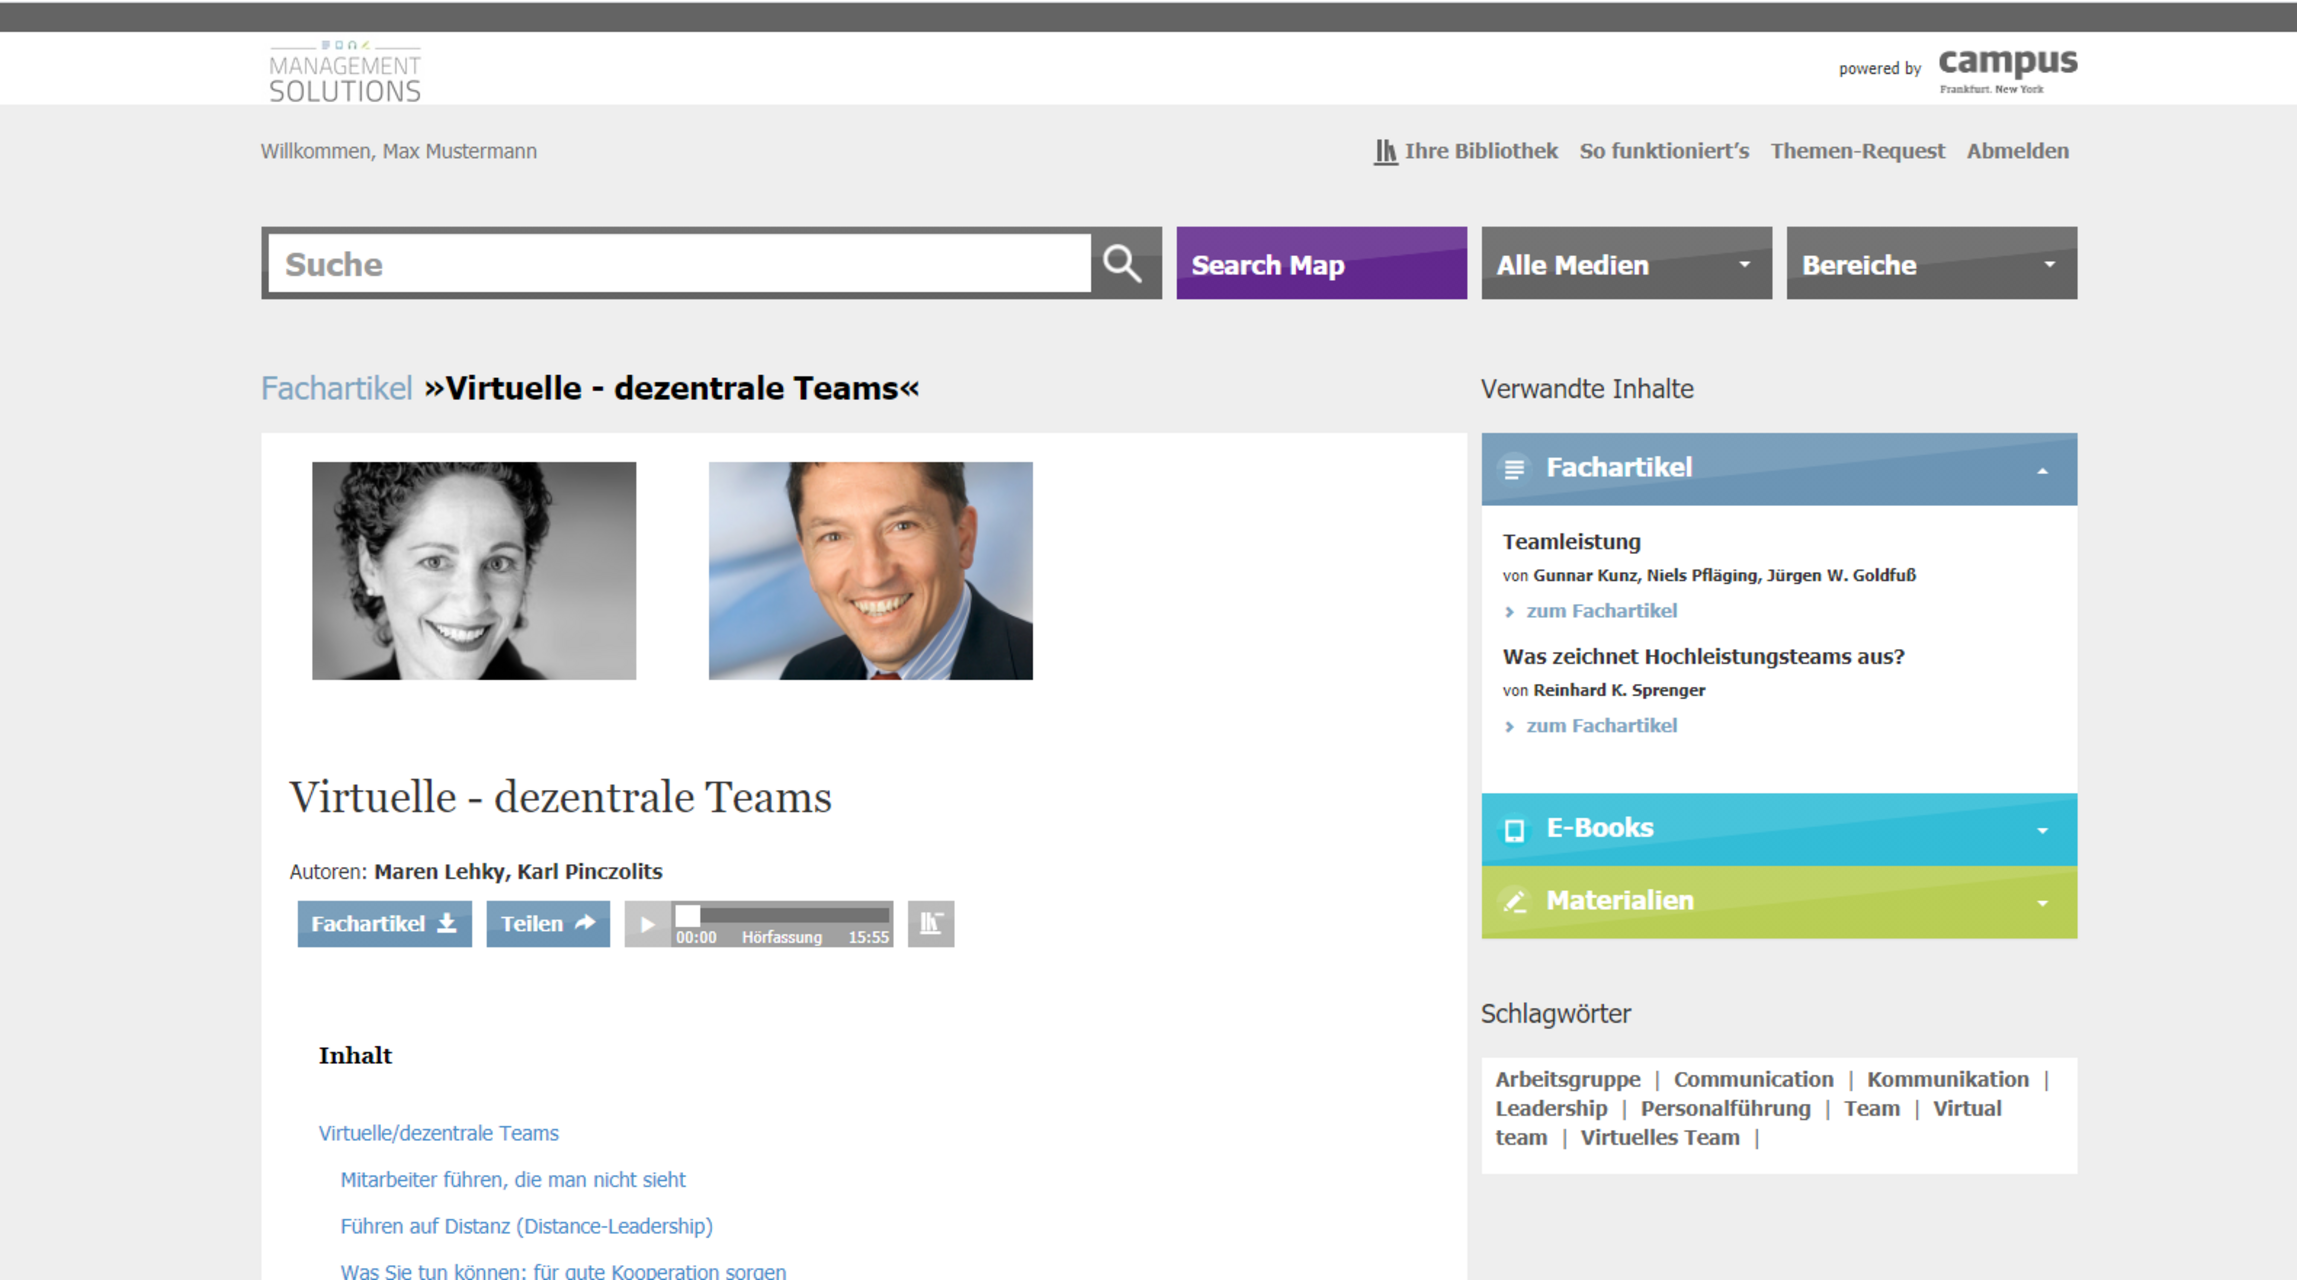This screenshot has height=1280, width=2297.
Task: Jump to Was Sie tun können section
Action: point(563,1271)
